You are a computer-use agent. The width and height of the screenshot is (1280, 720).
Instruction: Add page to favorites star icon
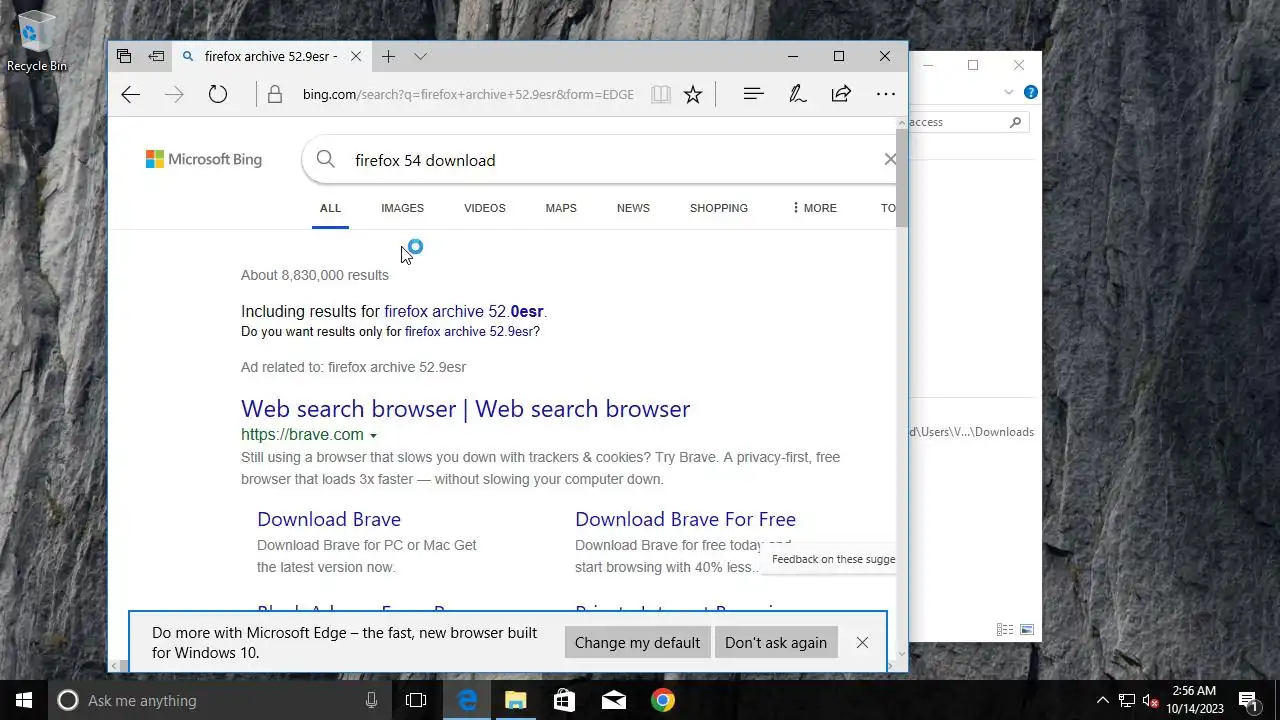pyautogui.click(x=693, y=94)
